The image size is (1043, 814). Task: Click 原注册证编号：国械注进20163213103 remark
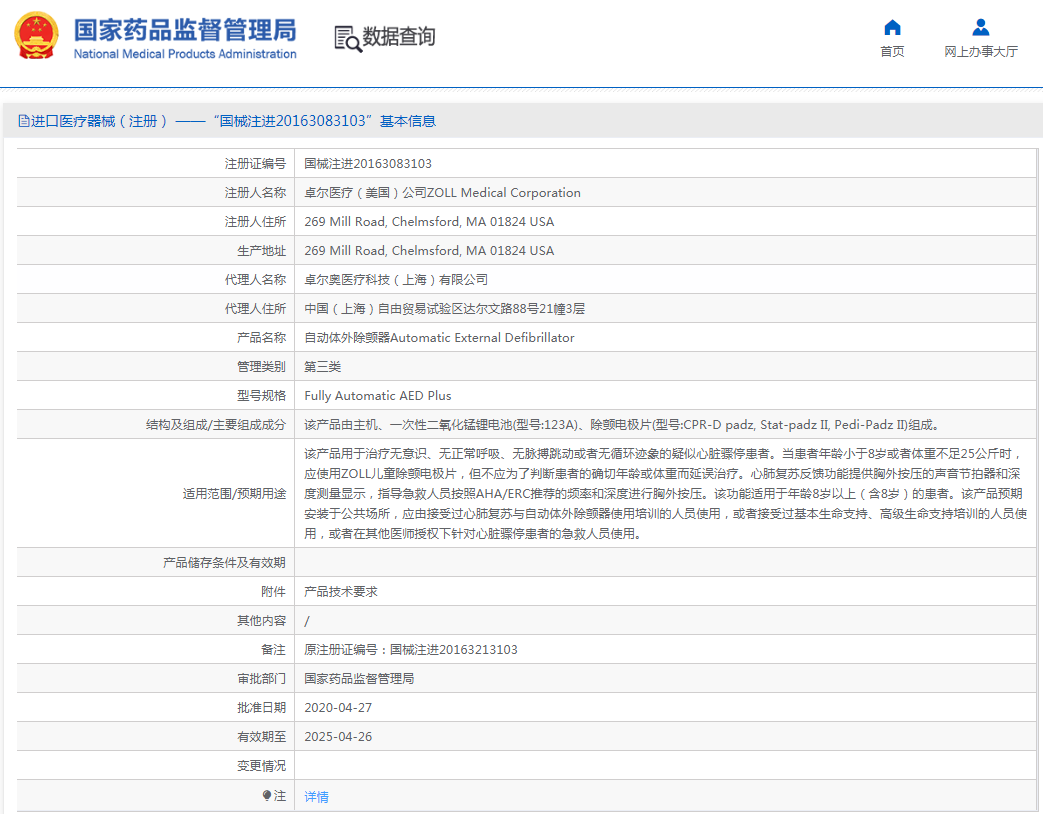[410, 650]
